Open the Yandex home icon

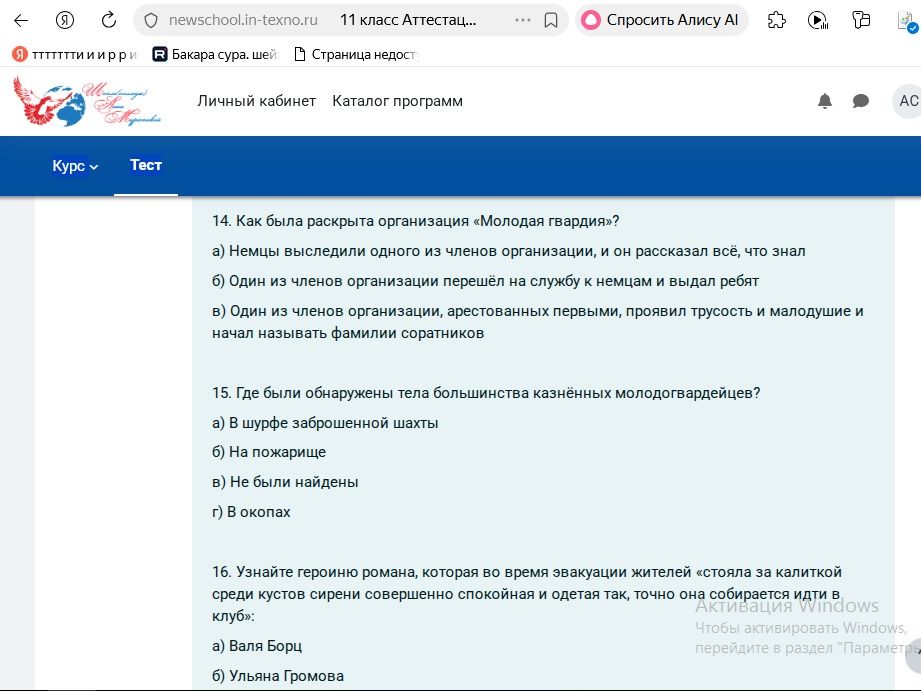(x=65, y=21)
